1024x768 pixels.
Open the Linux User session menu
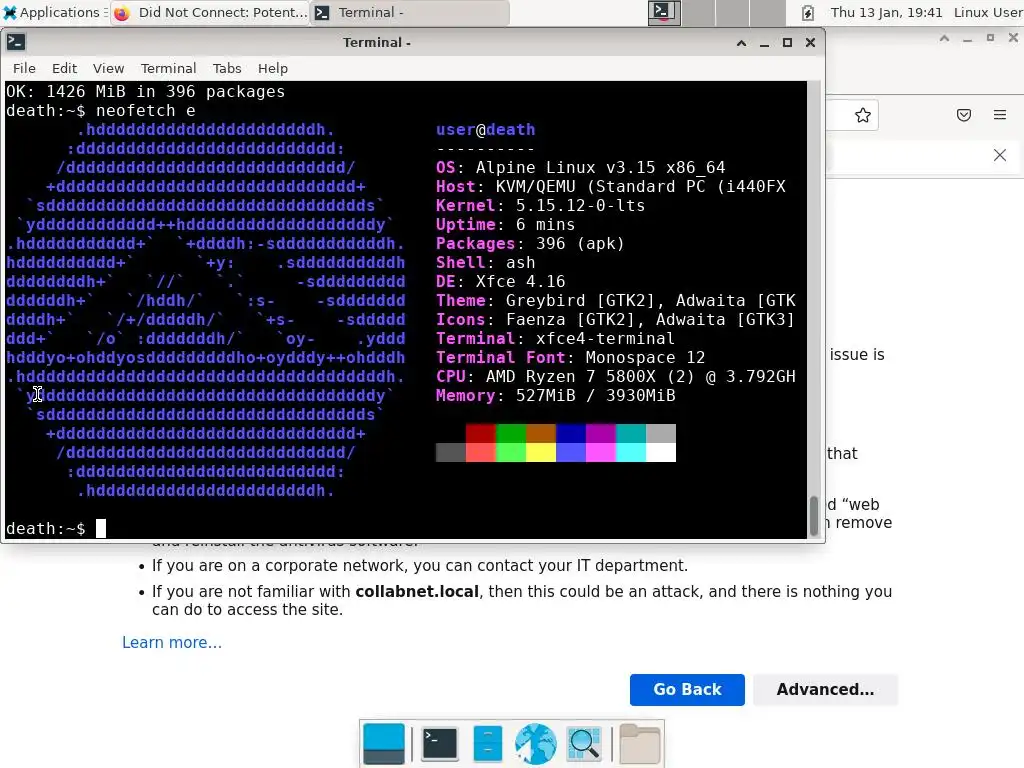pos(988,12)
